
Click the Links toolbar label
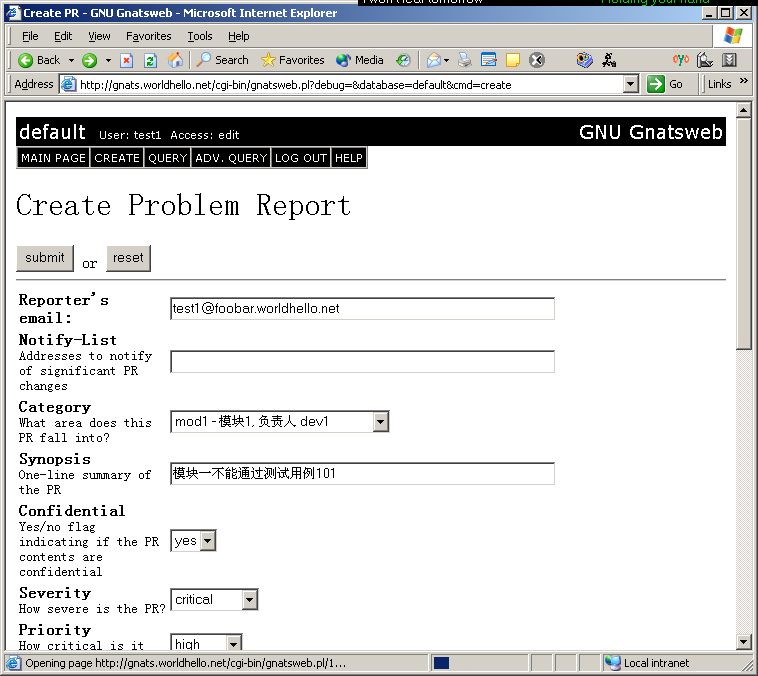click(x=719, y=84)
